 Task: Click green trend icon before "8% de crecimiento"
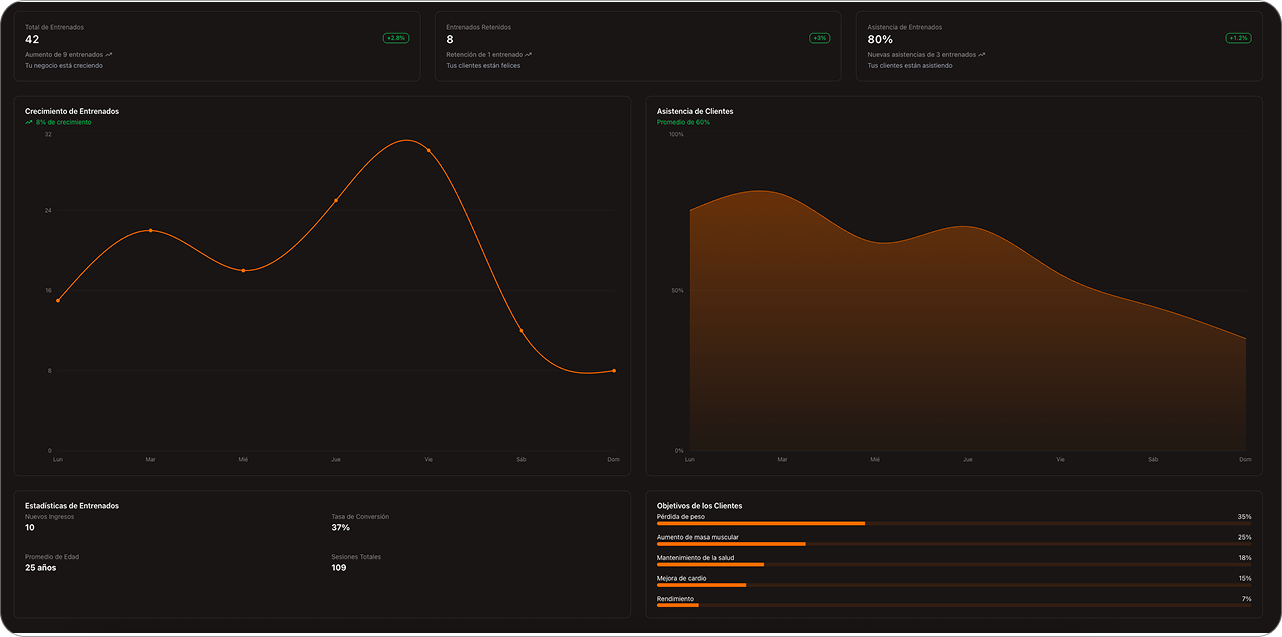pos(29,122)
